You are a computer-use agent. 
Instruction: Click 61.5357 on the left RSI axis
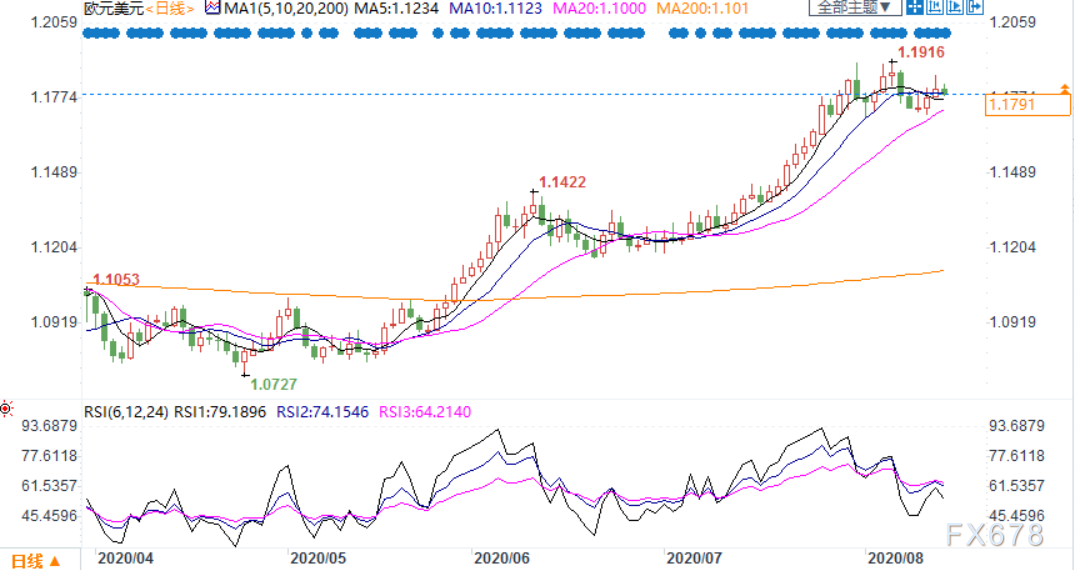coord(49,486)
